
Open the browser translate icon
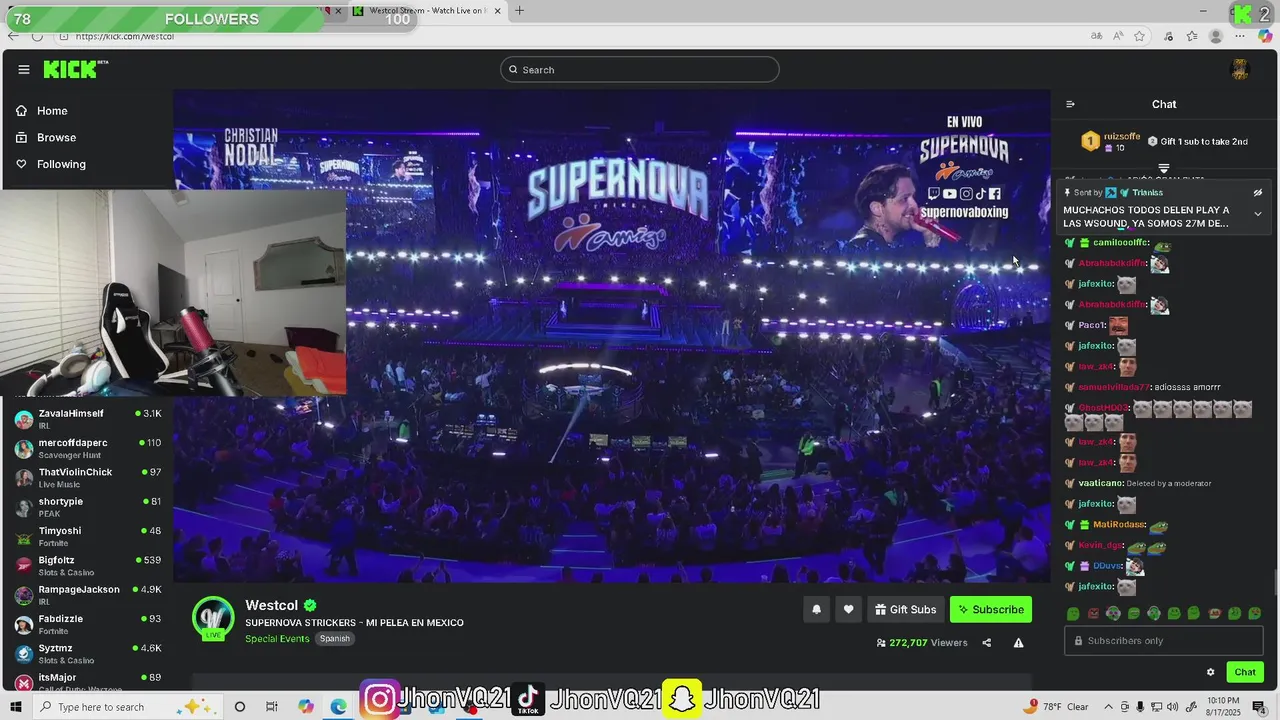1097,36
